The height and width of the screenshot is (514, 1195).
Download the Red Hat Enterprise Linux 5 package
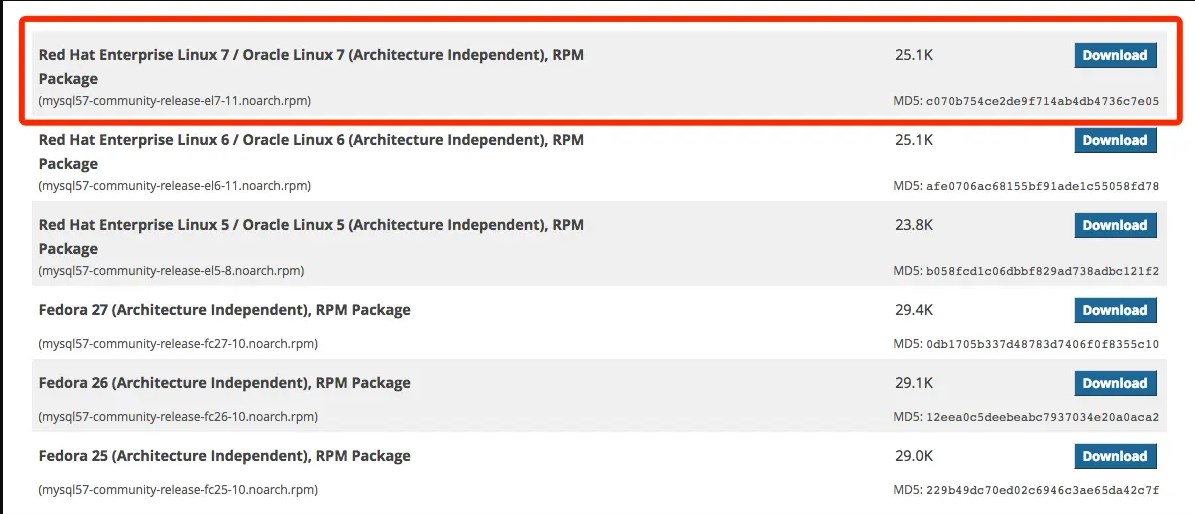pos(1115,226)
